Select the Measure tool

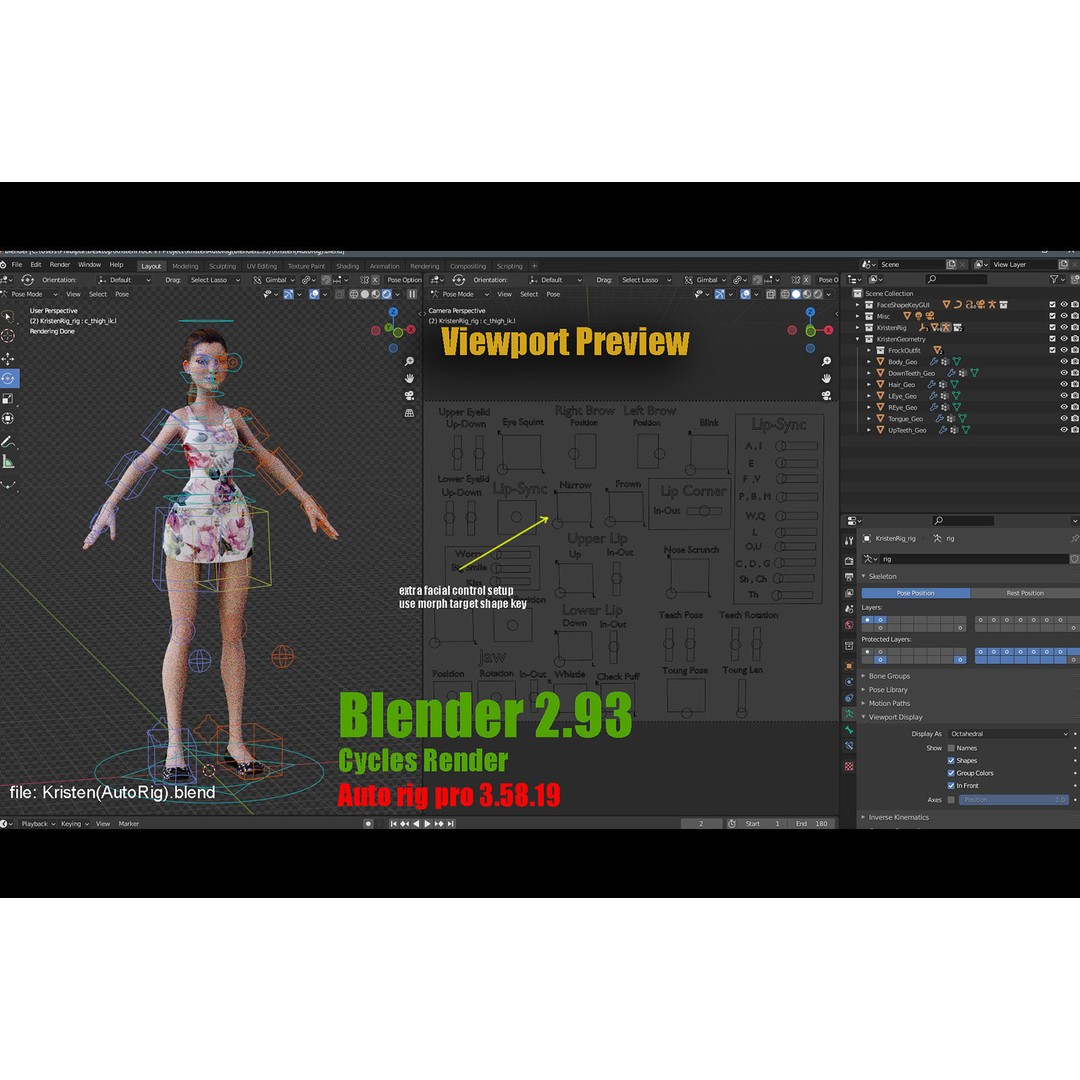(x=8, y=461)
